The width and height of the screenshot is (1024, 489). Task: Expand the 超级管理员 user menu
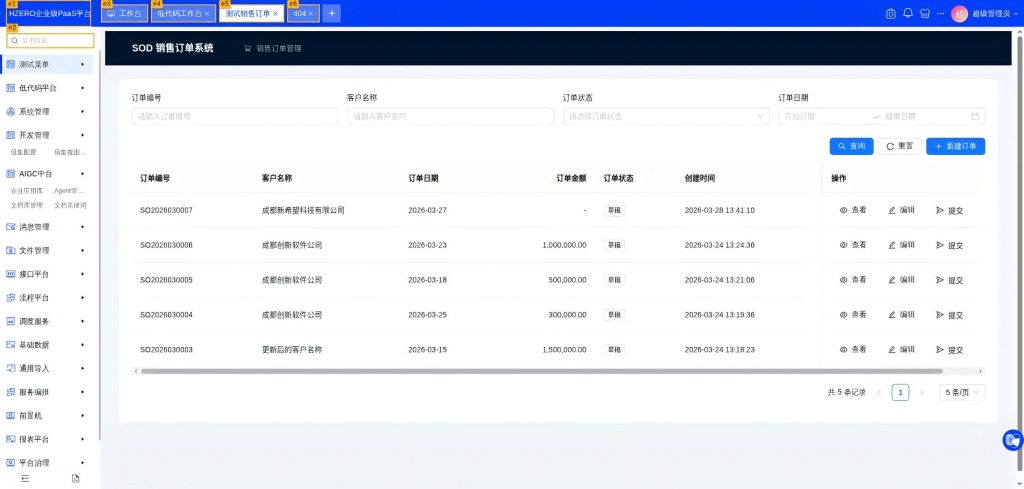986,13
